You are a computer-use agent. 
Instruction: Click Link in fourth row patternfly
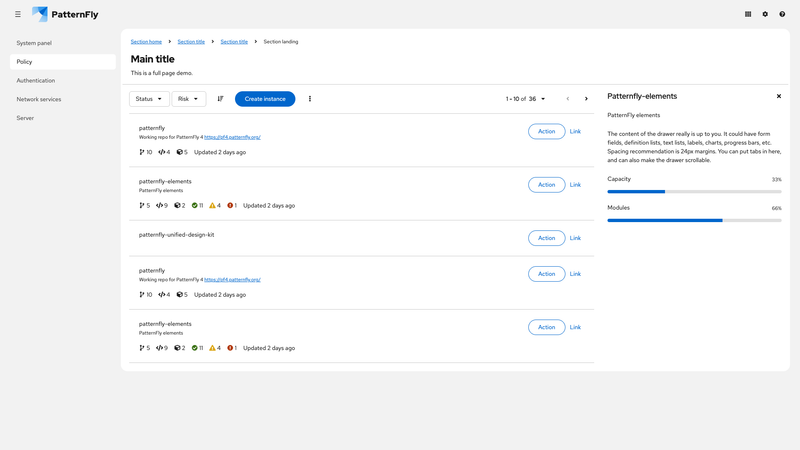575,274
